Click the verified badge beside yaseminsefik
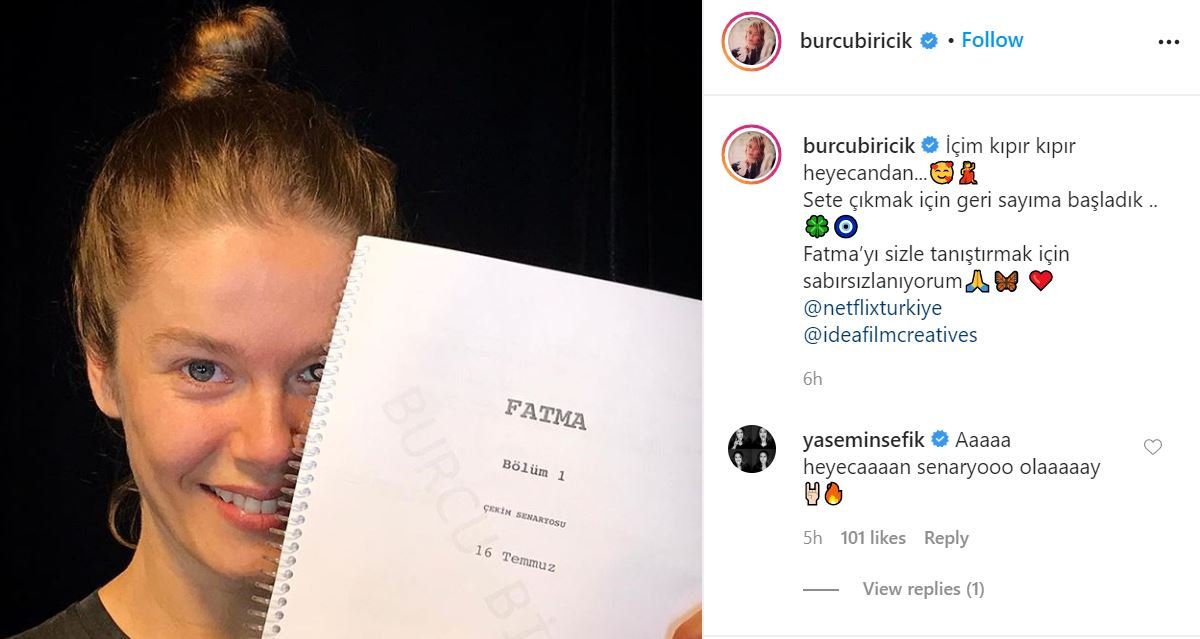The width and height of the screenshot is (1200, 639). click(940, 439)
